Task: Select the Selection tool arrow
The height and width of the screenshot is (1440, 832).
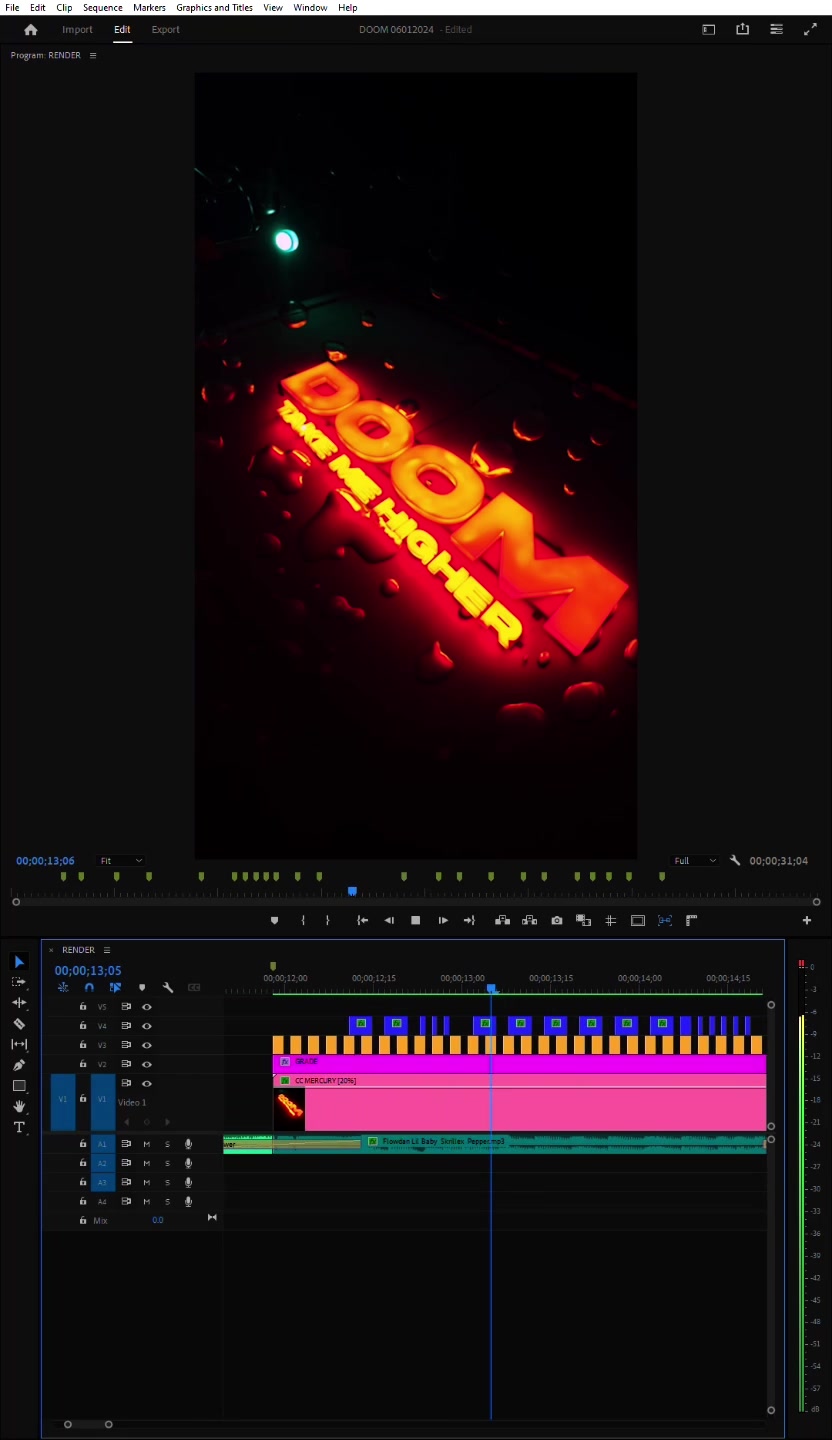Action: [x=18, y=962]
